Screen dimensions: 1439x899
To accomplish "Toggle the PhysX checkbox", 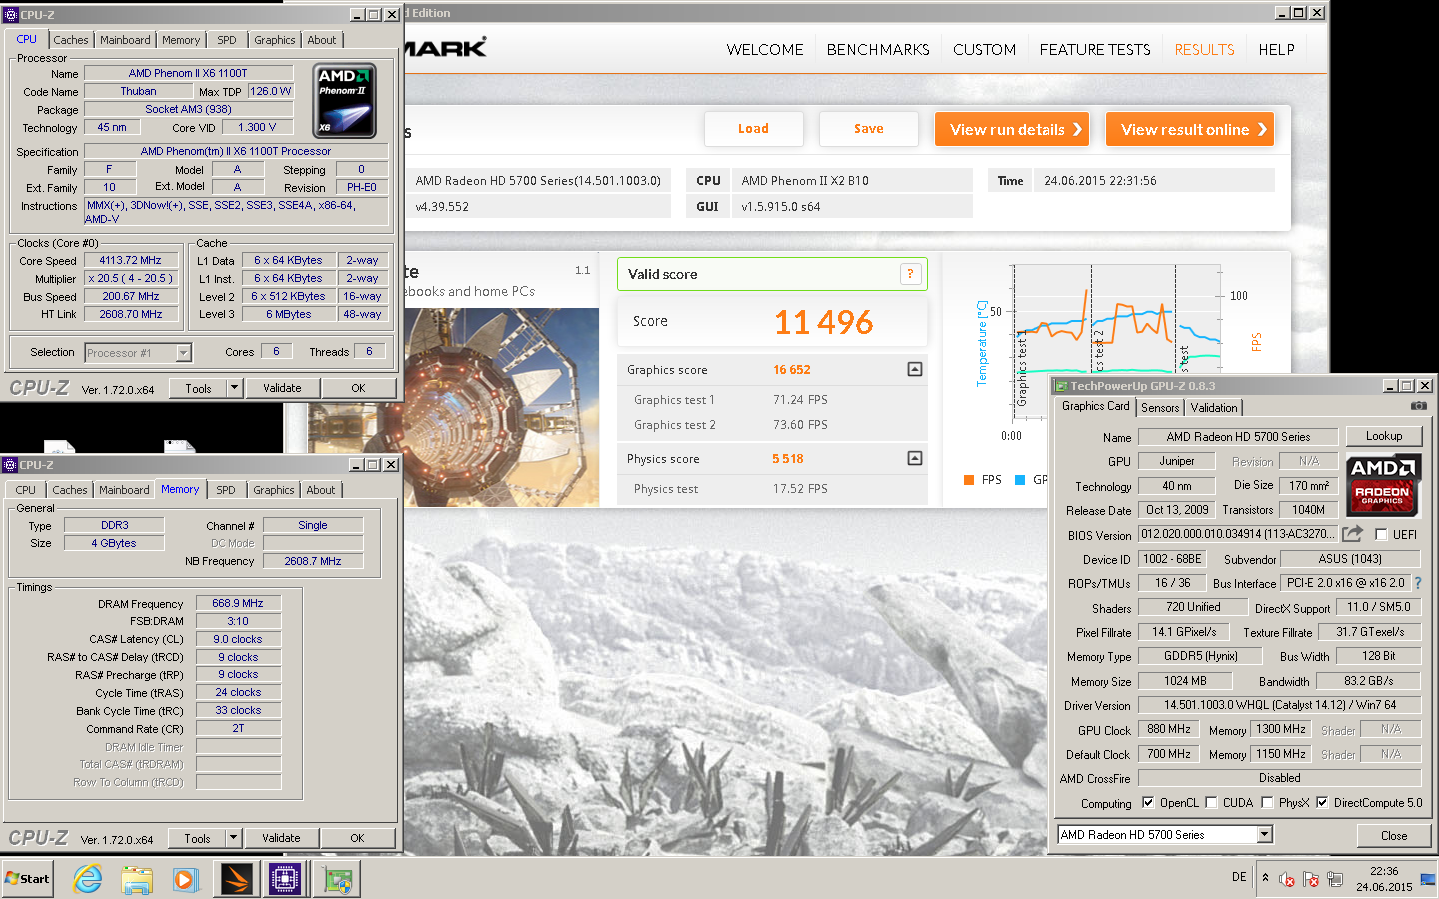I will [x=1267, y=802].
